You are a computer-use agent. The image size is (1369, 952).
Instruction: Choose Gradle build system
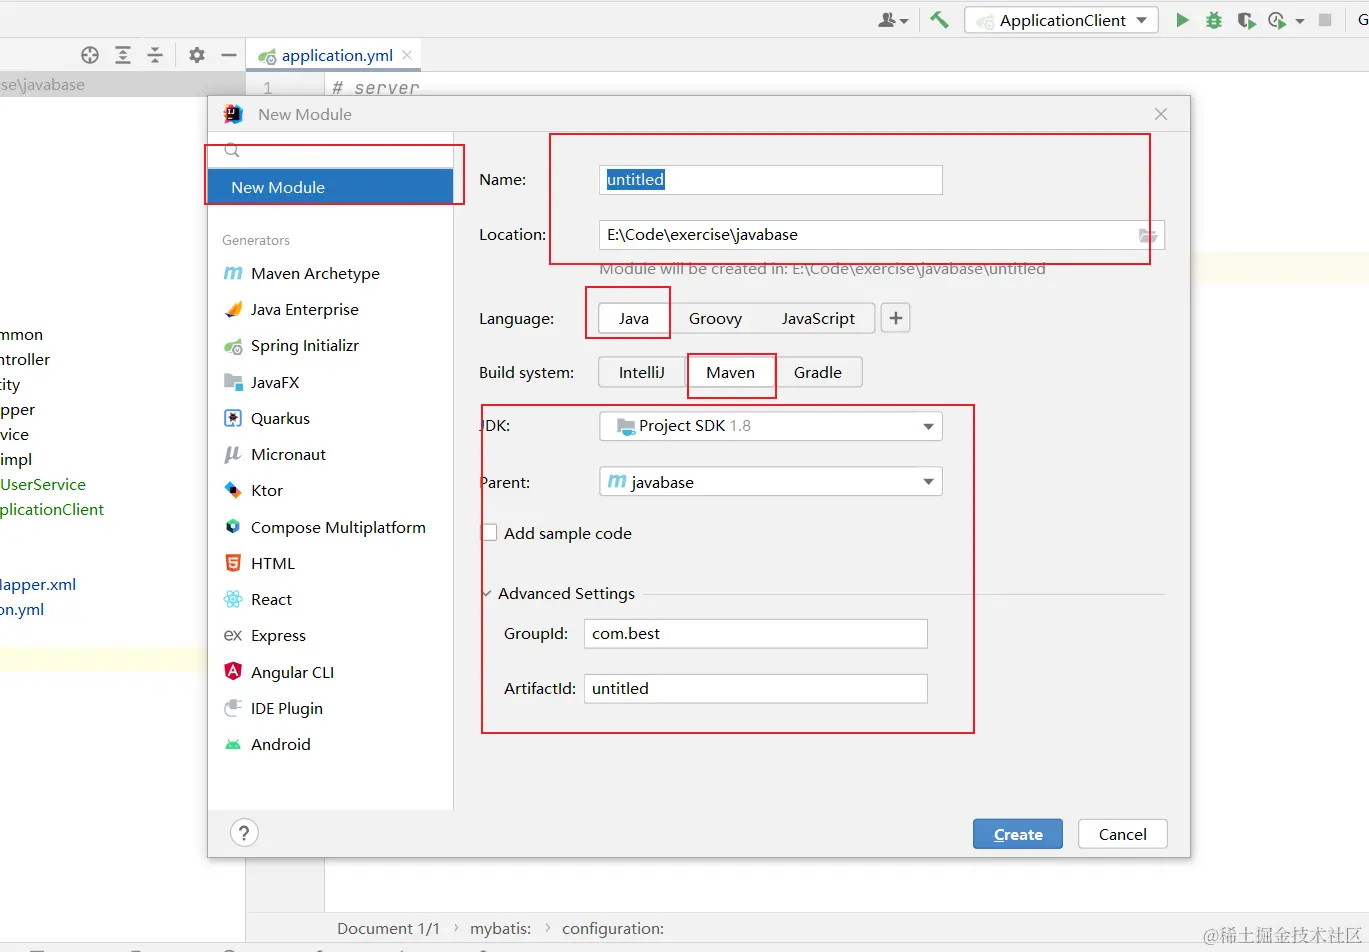[x=818, y=372]
